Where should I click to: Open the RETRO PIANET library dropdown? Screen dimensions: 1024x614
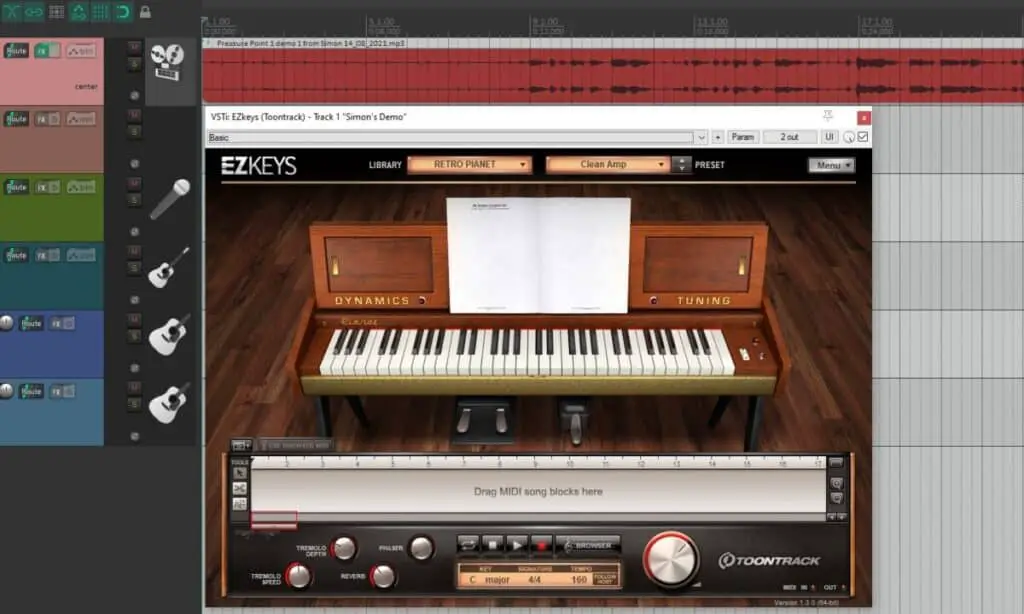470,165
